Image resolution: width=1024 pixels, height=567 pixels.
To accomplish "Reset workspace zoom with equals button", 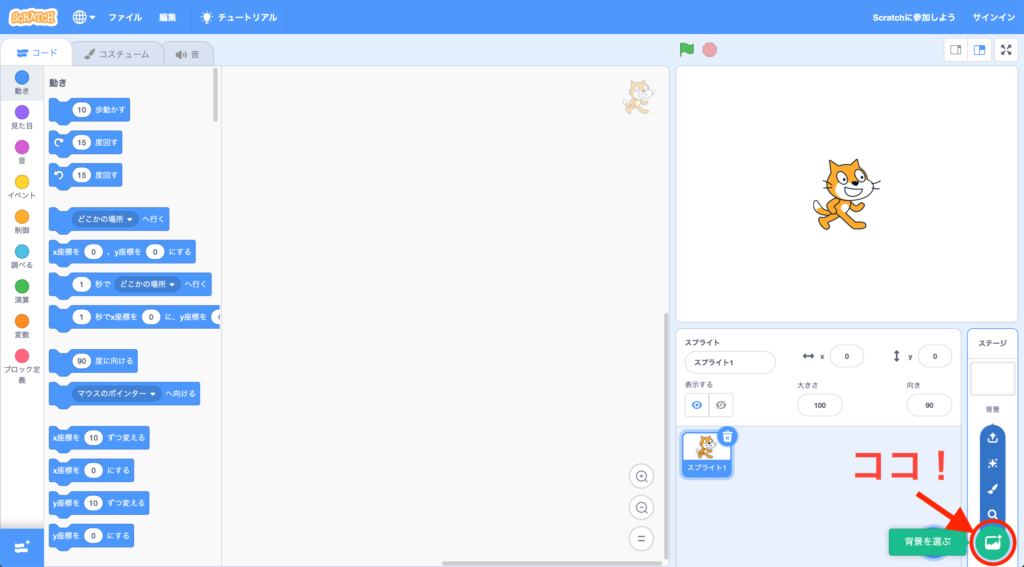I will coord(641,539).
